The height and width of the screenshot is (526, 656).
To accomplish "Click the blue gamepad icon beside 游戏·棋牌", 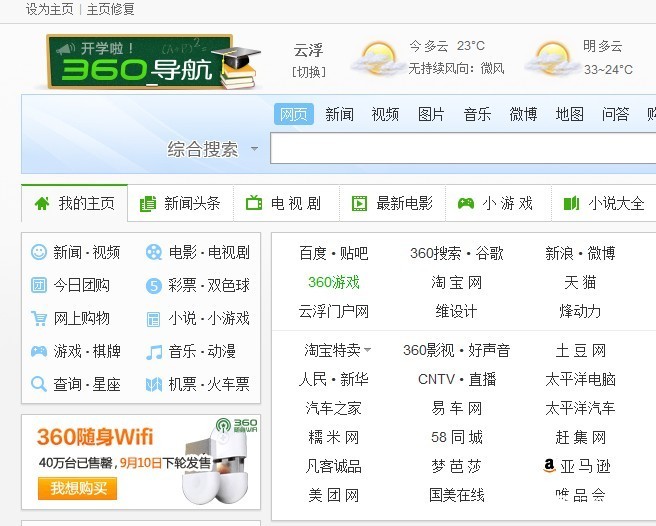I will coord(39,351).
